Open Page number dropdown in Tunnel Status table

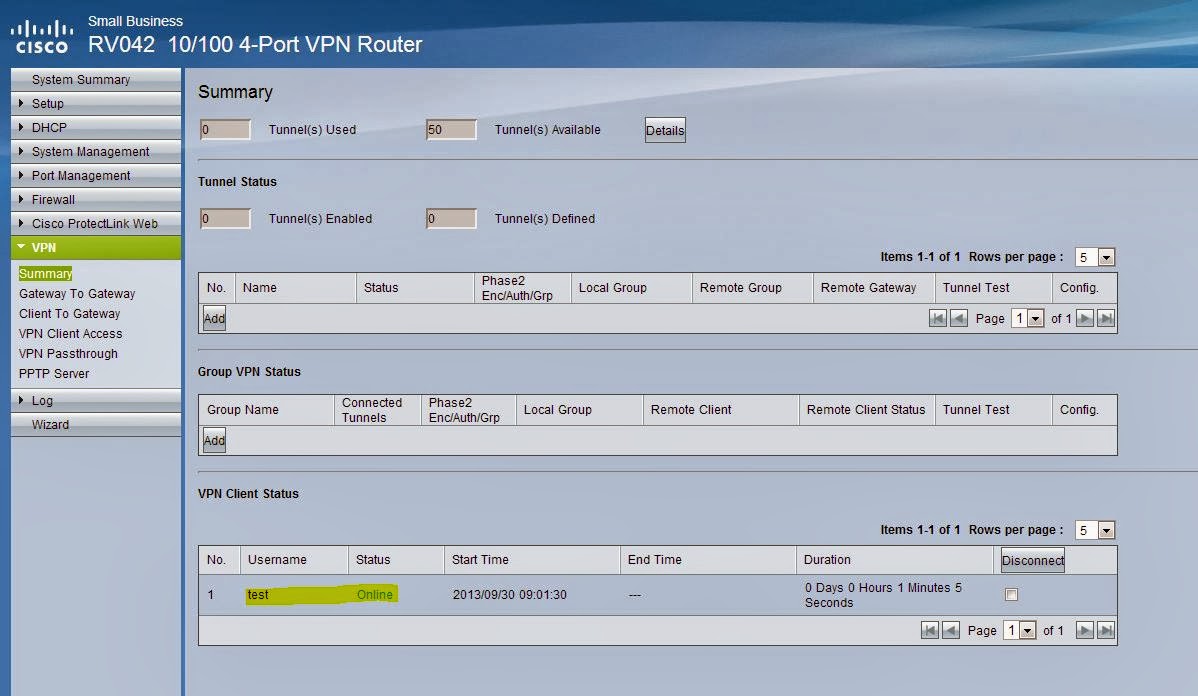click(1027, 319)
